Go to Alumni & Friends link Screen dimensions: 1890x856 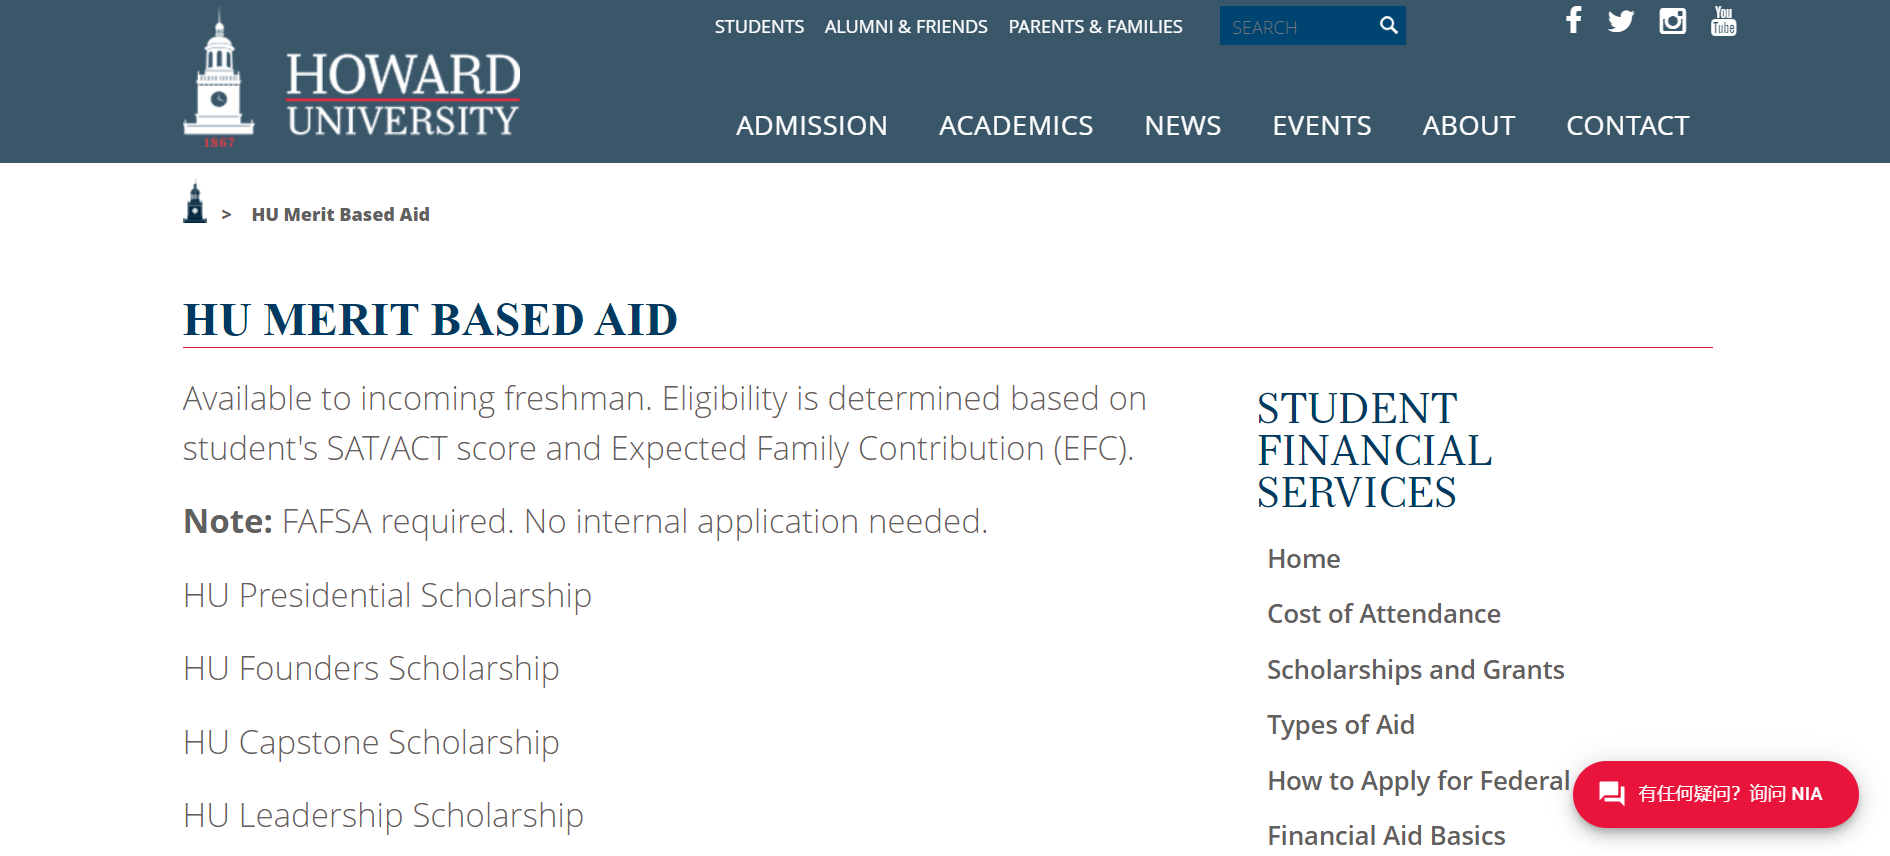click(906, 27)
